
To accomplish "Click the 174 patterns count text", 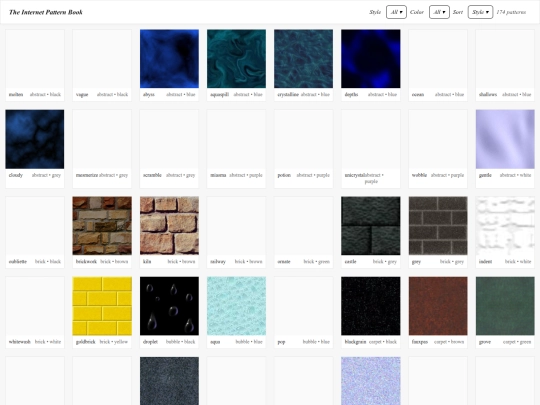I will point(511,12).
